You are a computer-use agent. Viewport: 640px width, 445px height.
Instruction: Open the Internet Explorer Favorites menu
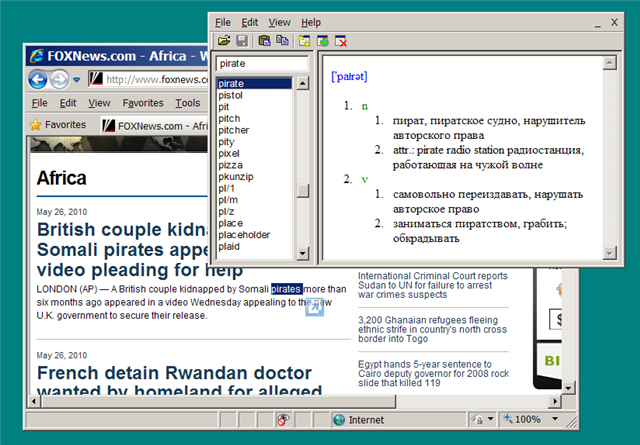click(x=143, y=103)
